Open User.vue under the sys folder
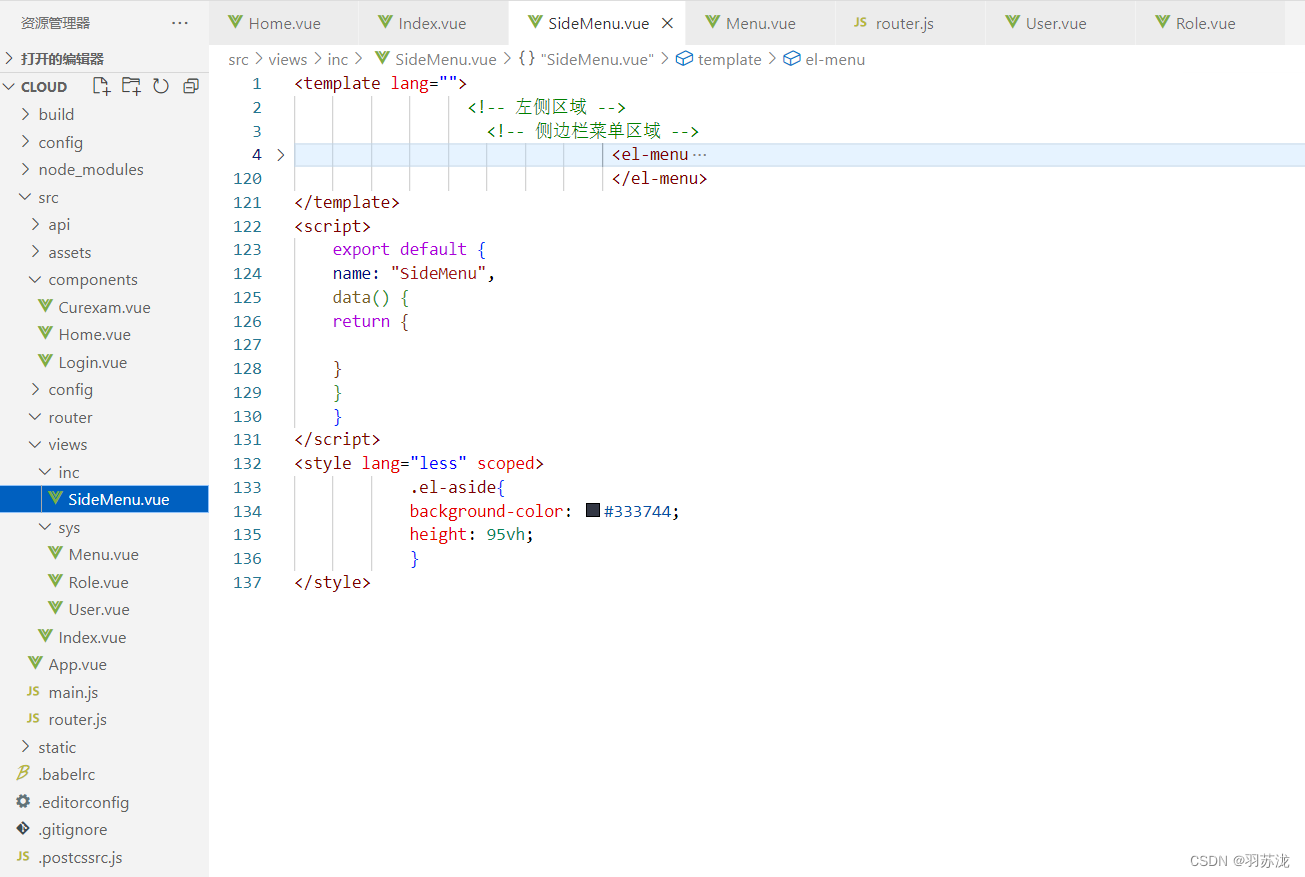This screenshot has height=877, width=1305. tap(104, 609)
